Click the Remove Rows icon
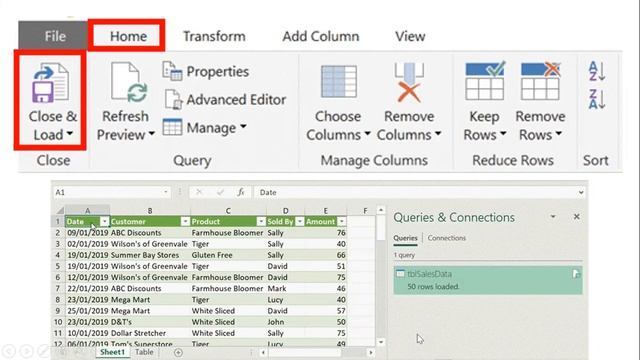 [540, 81]
